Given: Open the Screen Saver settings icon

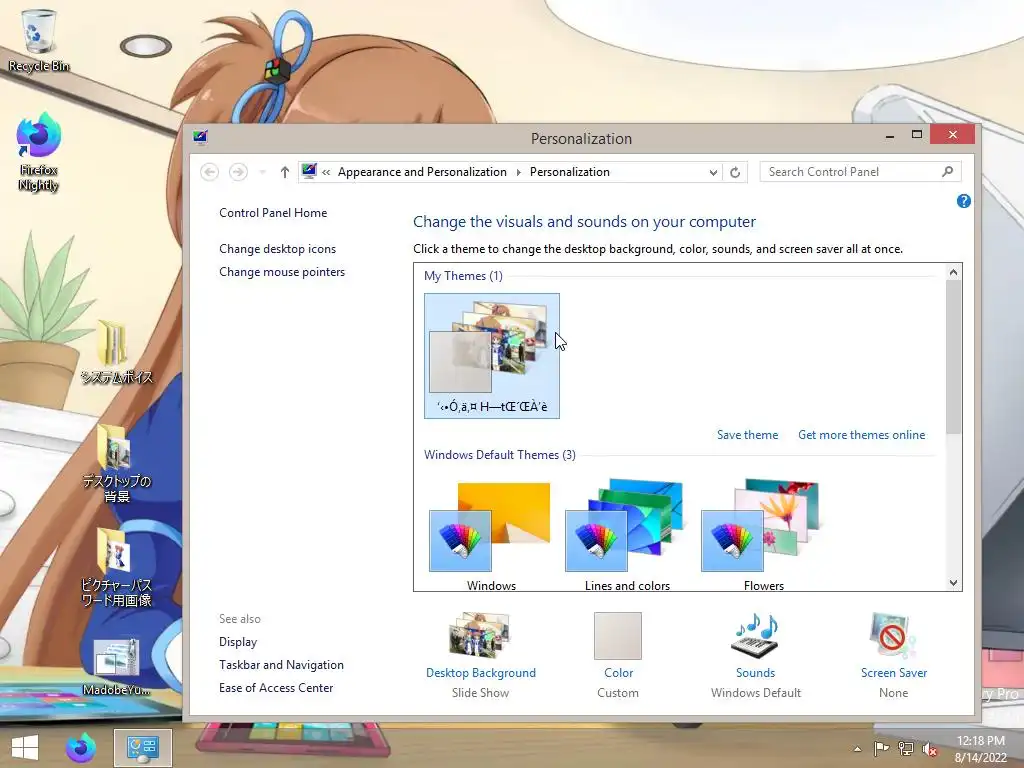Looking at the screenshot, I should 893,635.
